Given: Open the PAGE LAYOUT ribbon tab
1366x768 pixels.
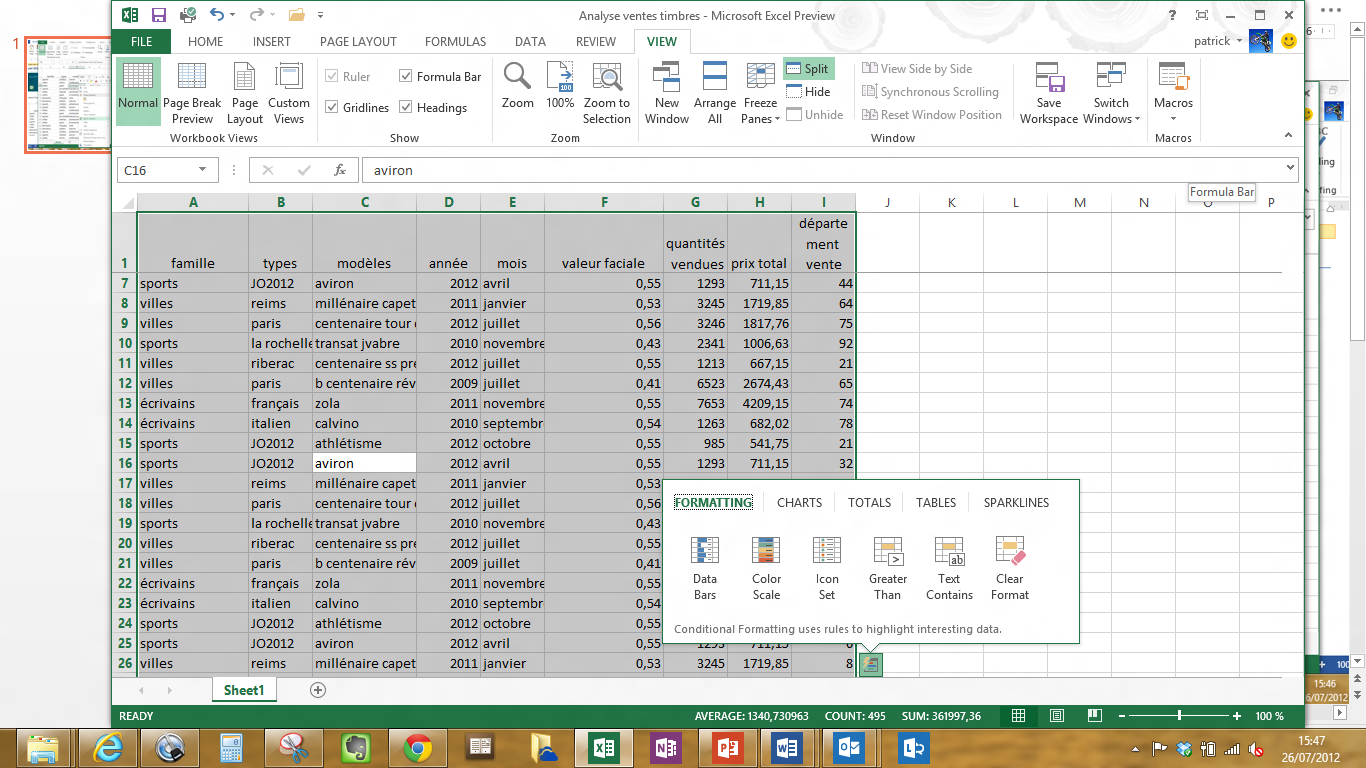Looking at the screenshot, I should (358, 42).
